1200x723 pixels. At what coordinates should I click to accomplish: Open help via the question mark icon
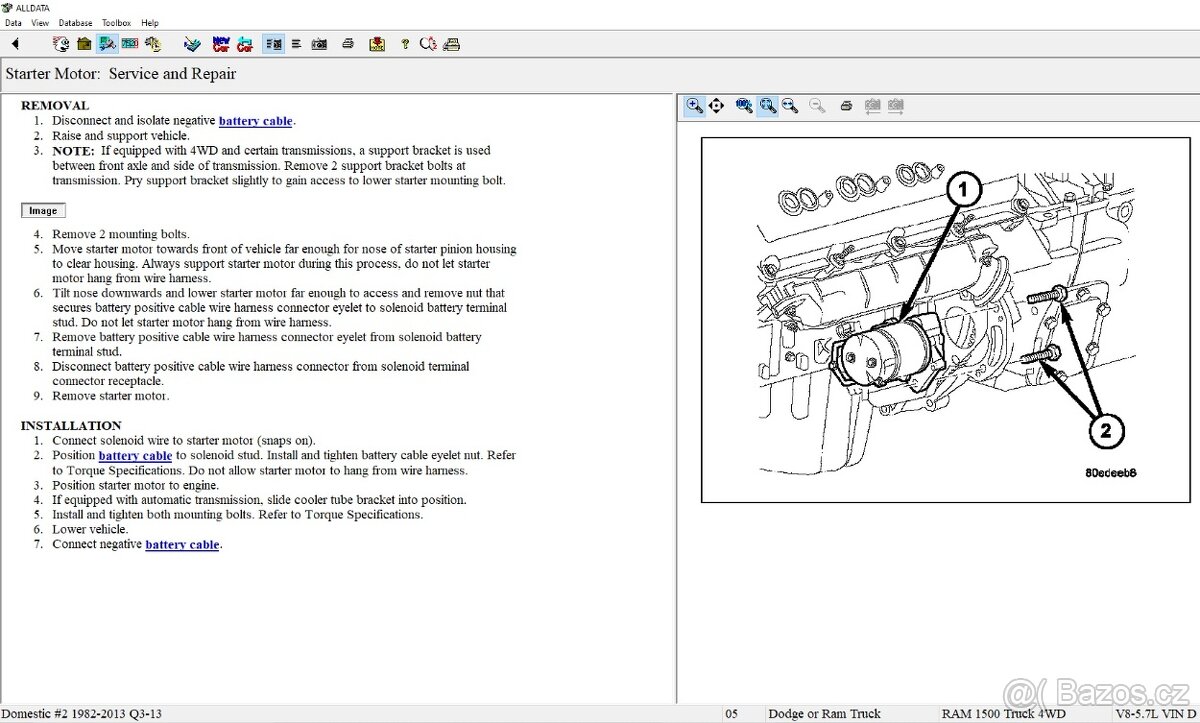404,44
